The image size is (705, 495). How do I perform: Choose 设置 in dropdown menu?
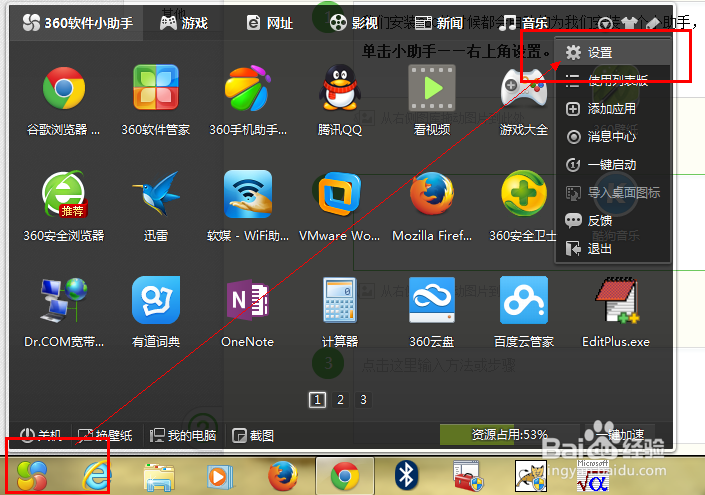pyautogui.click(x=612, y=52)
